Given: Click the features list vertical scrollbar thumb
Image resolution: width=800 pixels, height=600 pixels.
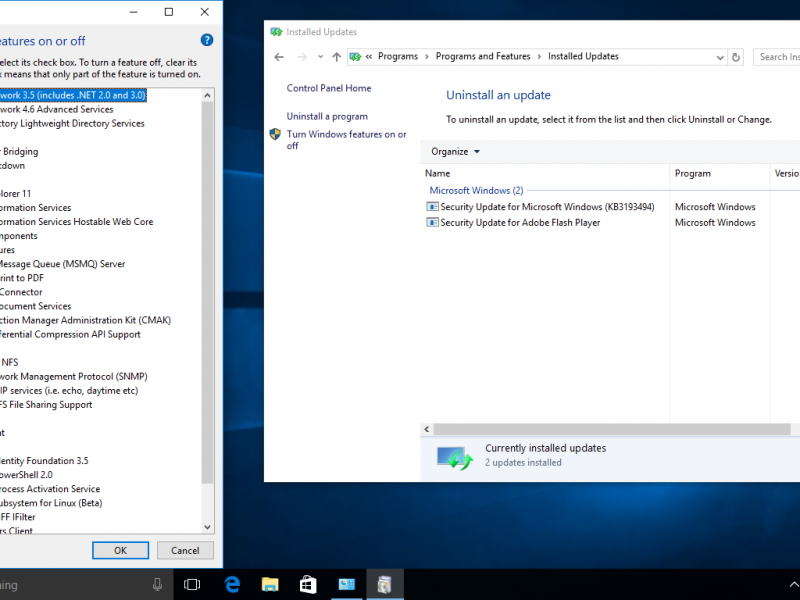Looking at the screenshot, I should [207, 292].
